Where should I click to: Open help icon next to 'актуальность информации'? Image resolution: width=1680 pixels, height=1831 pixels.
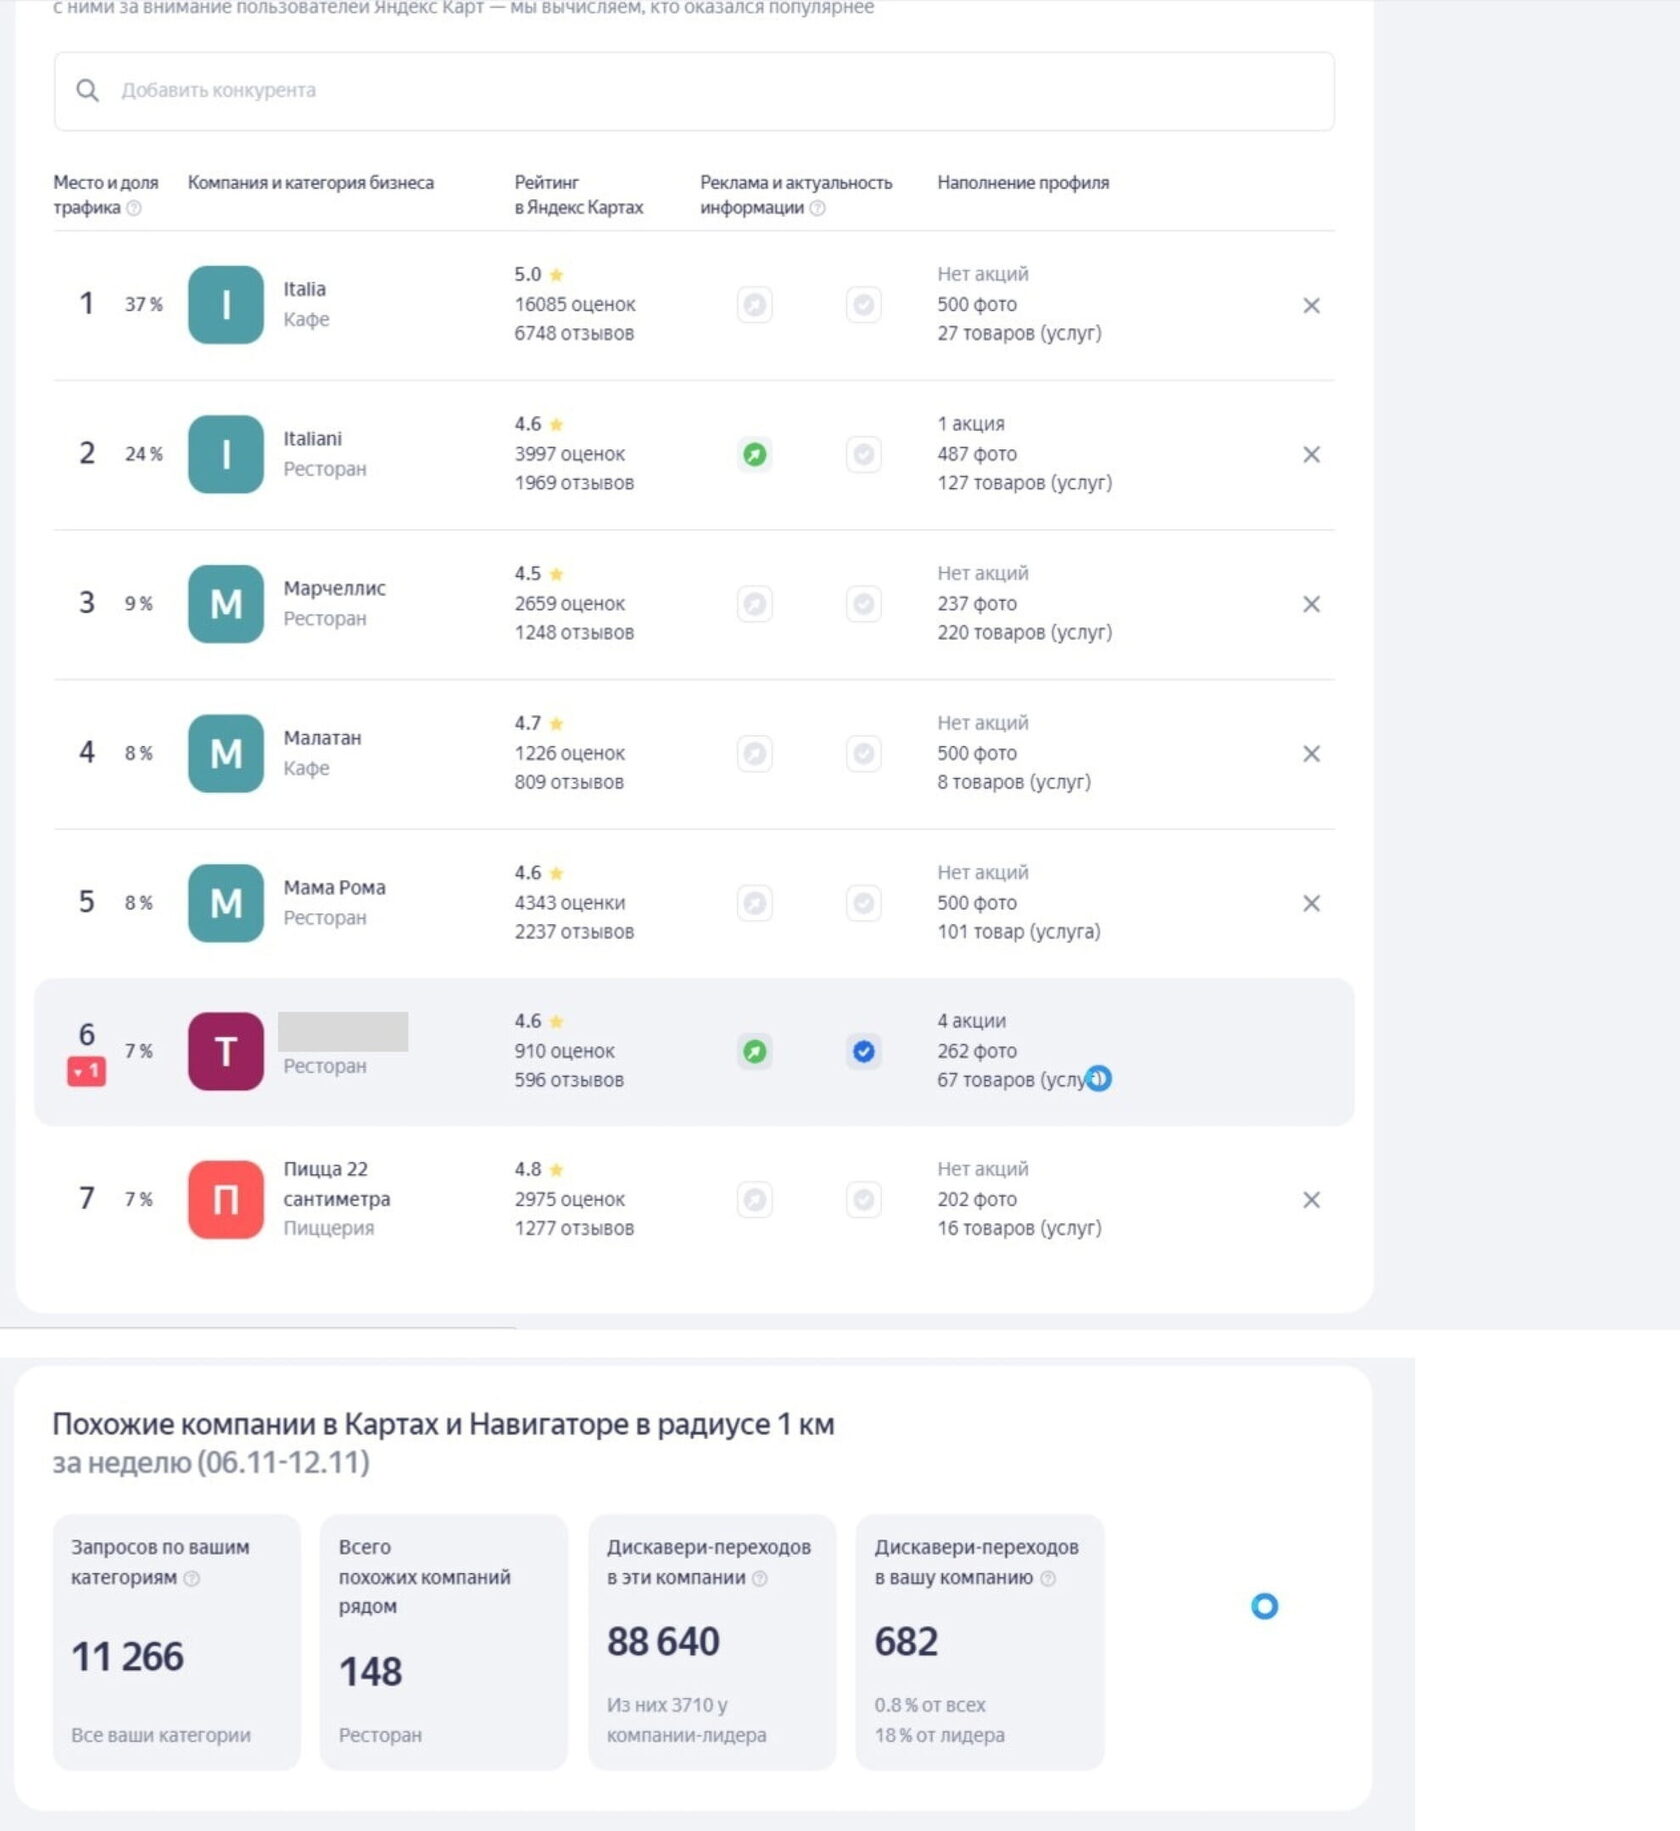[817, 208]
